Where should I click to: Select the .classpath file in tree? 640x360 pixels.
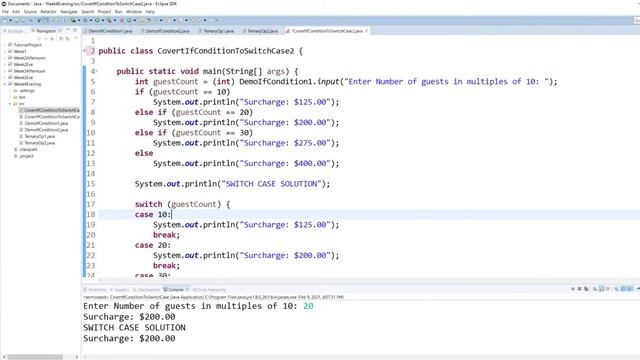28,149
